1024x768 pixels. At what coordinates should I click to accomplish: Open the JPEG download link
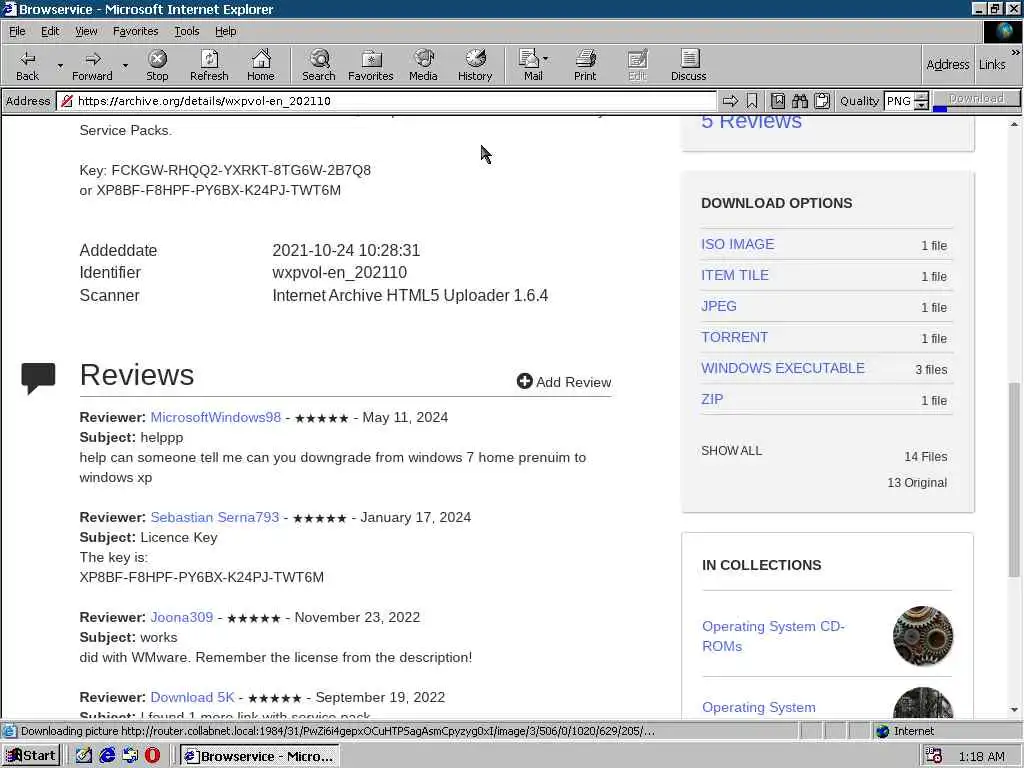718,306
